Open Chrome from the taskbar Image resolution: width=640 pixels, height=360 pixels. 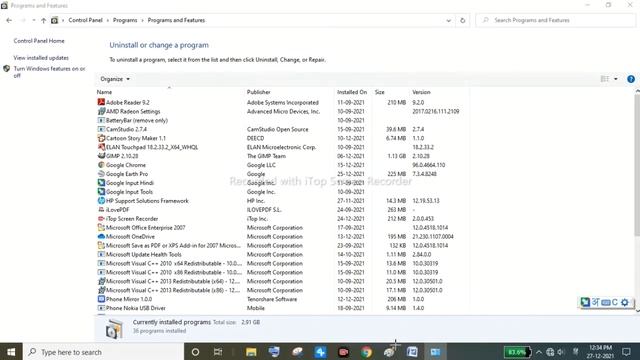pos(367,352)
